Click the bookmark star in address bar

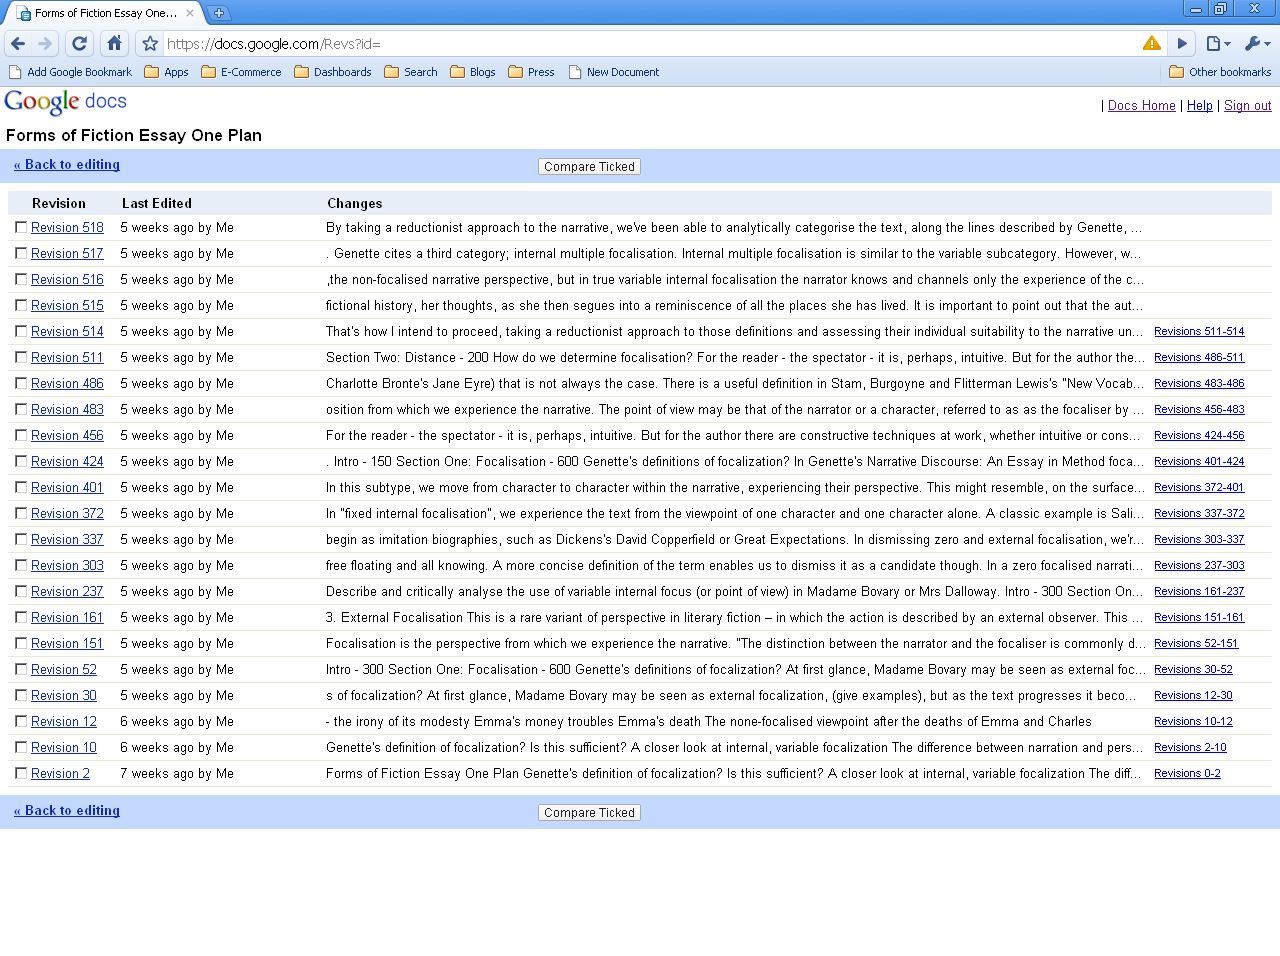pyautogui.click(x=148, y=43)
